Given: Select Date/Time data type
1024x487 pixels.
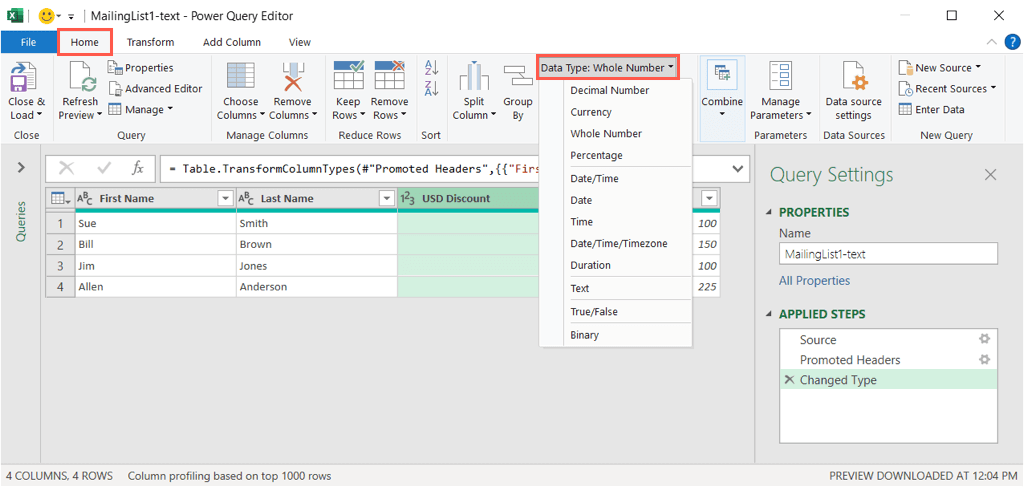Looking at the screenshot, I should pos(594,179).
